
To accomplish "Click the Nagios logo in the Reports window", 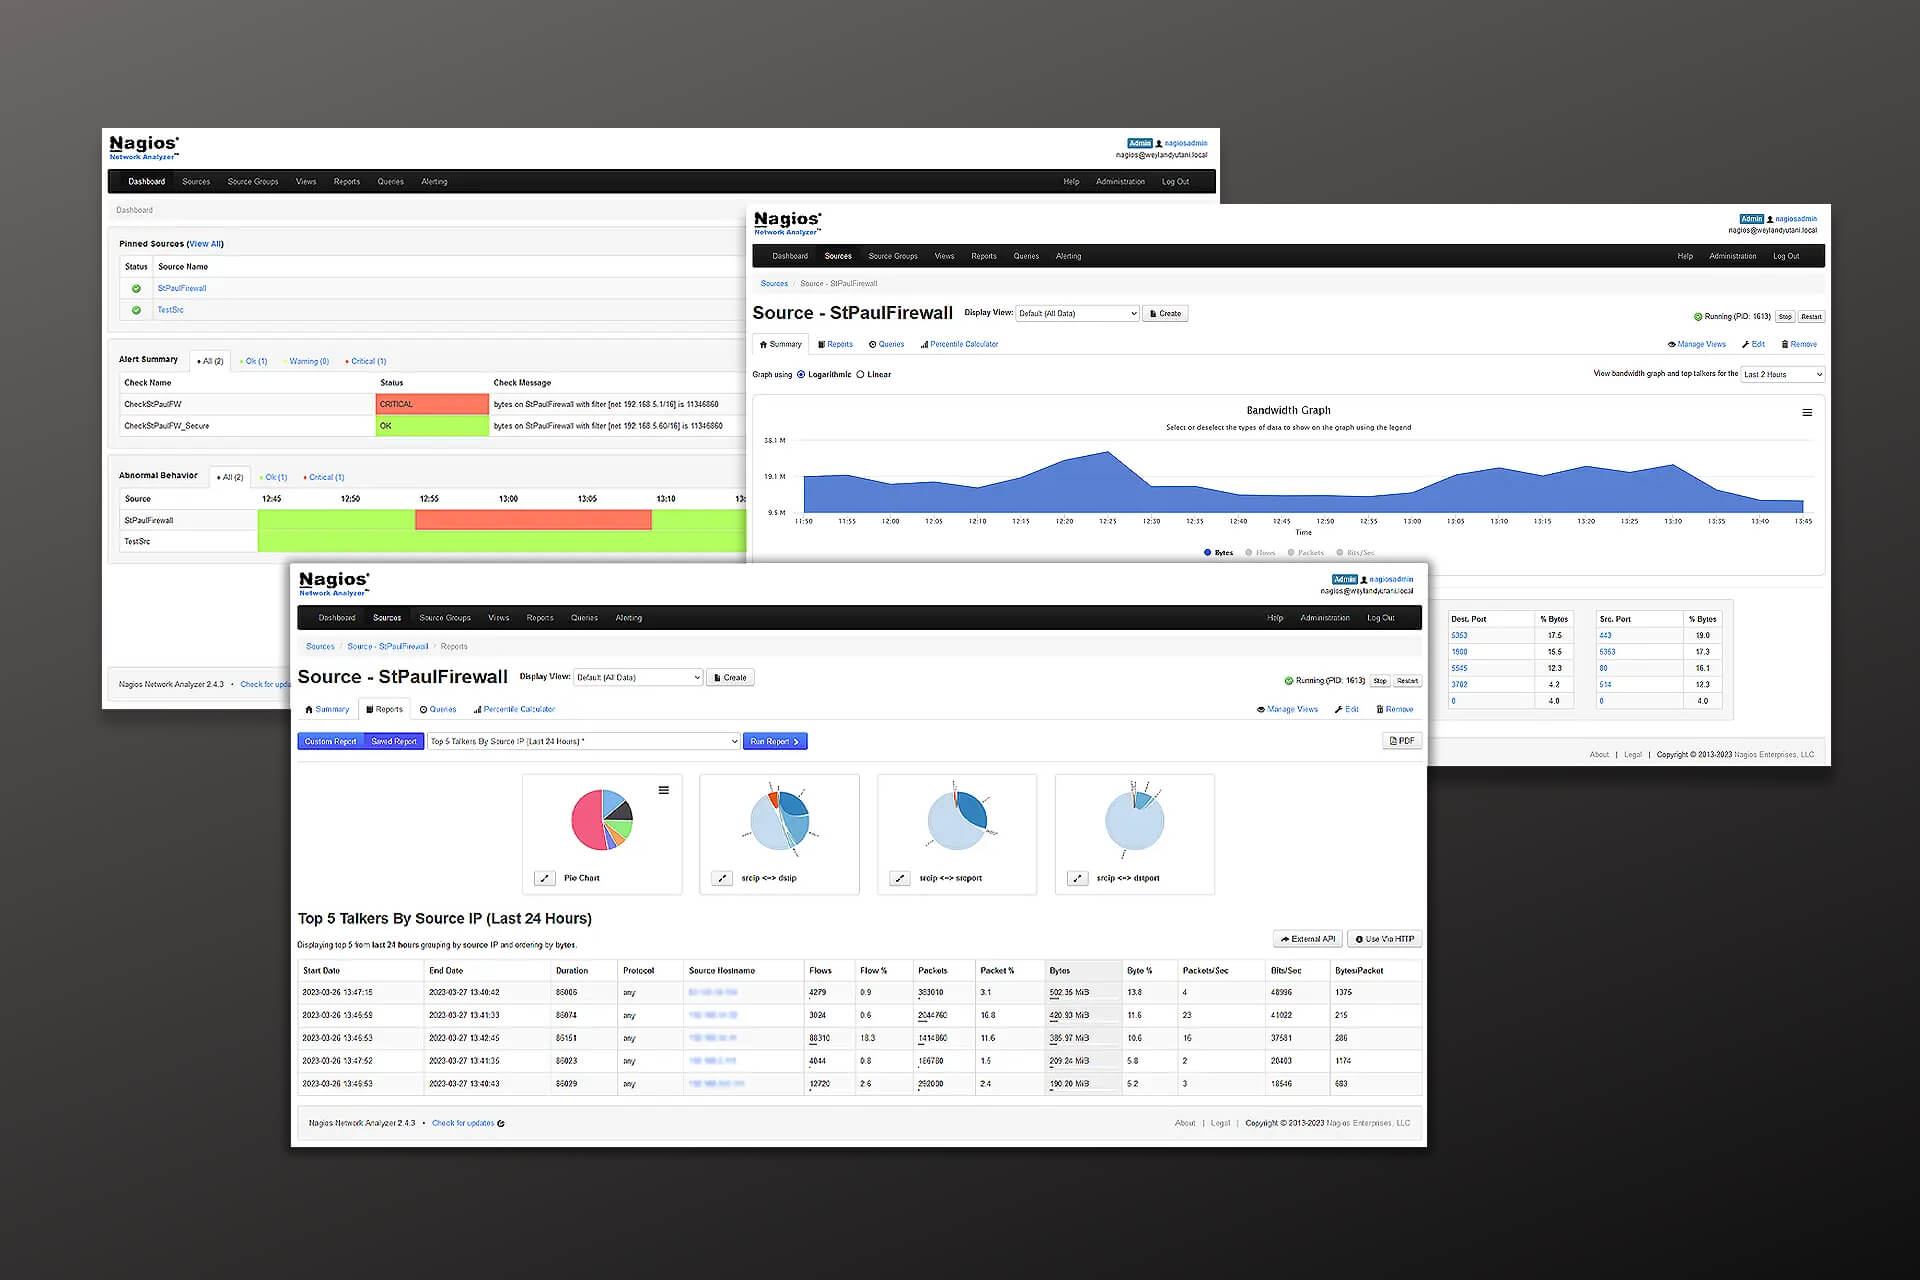I will click(334, 583).
